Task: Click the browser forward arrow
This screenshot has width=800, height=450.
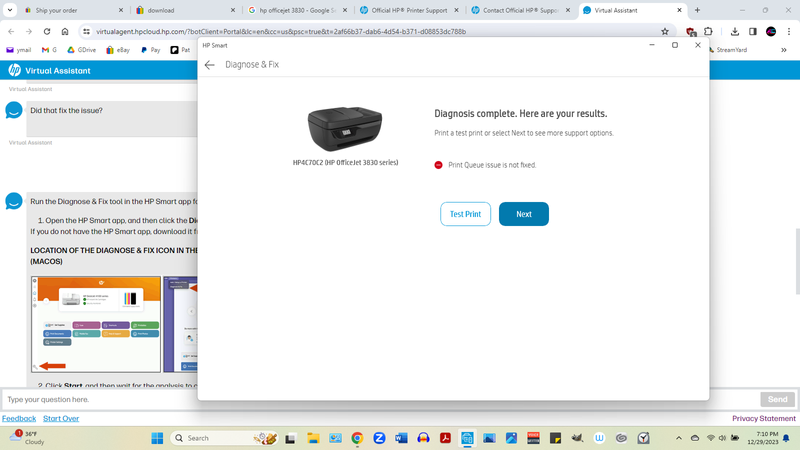Action: pos(29,32)
